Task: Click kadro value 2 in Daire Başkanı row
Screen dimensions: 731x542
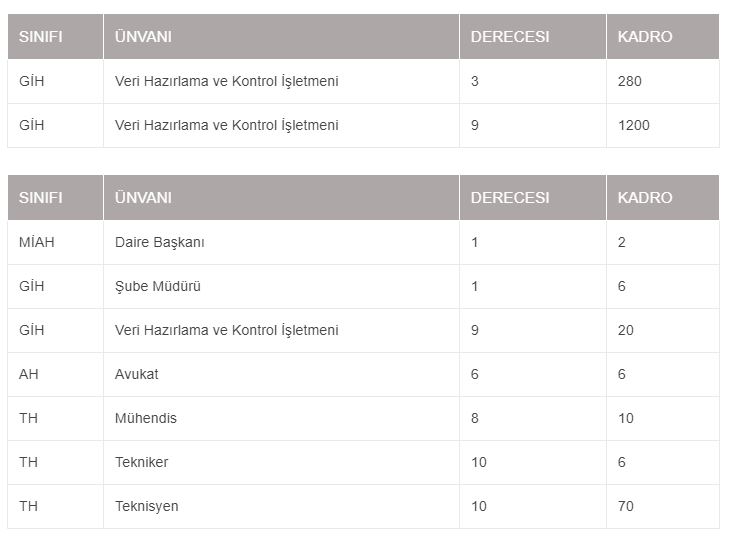Action: (x=663, y=242)
